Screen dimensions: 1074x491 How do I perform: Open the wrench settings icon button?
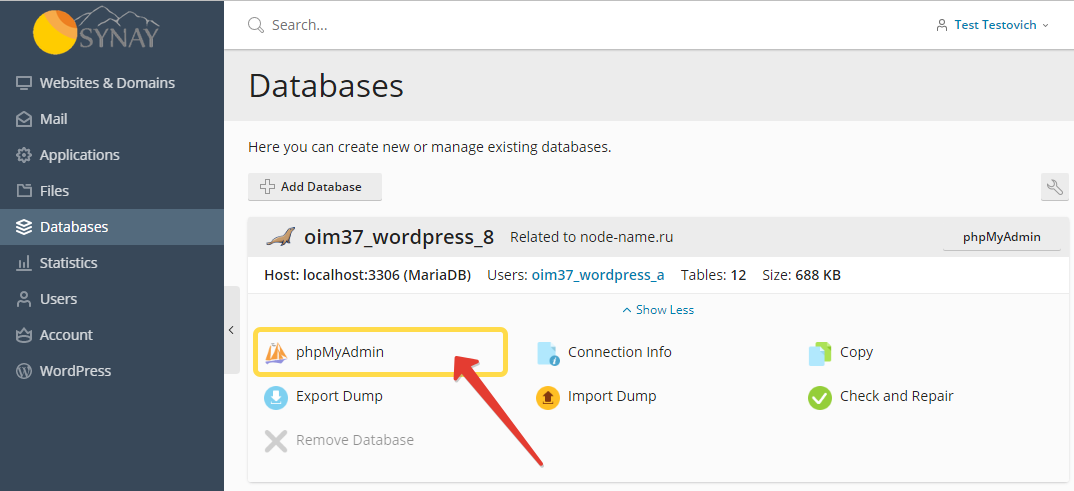[1055, 187]
